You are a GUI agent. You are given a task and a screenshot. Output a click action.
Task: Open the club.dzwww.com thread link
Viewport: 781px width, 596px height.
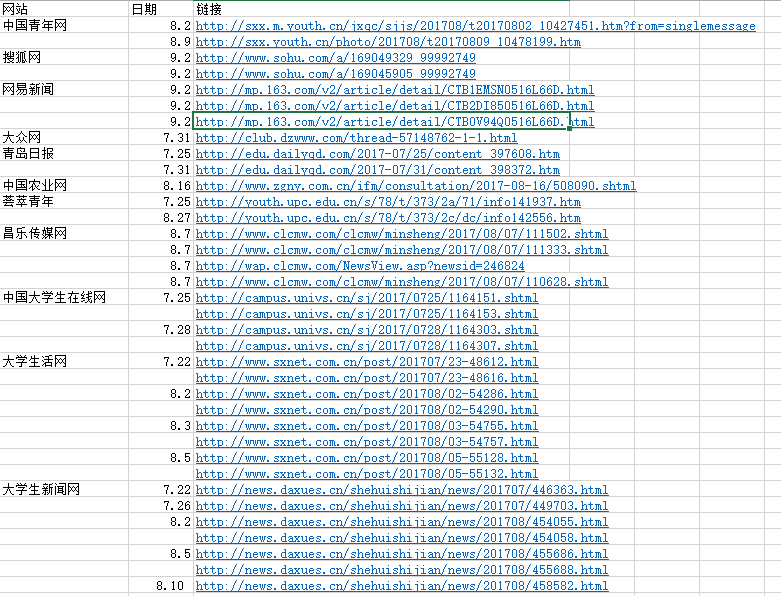(356, 138)
